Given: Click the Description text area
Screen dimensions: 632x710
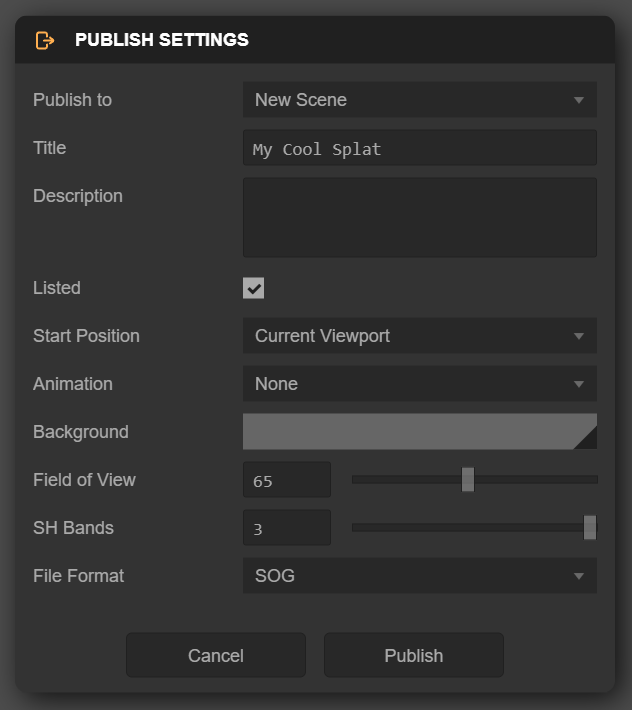Looking at the screenshot, I should pyautogui.click(x=419, y=218).
